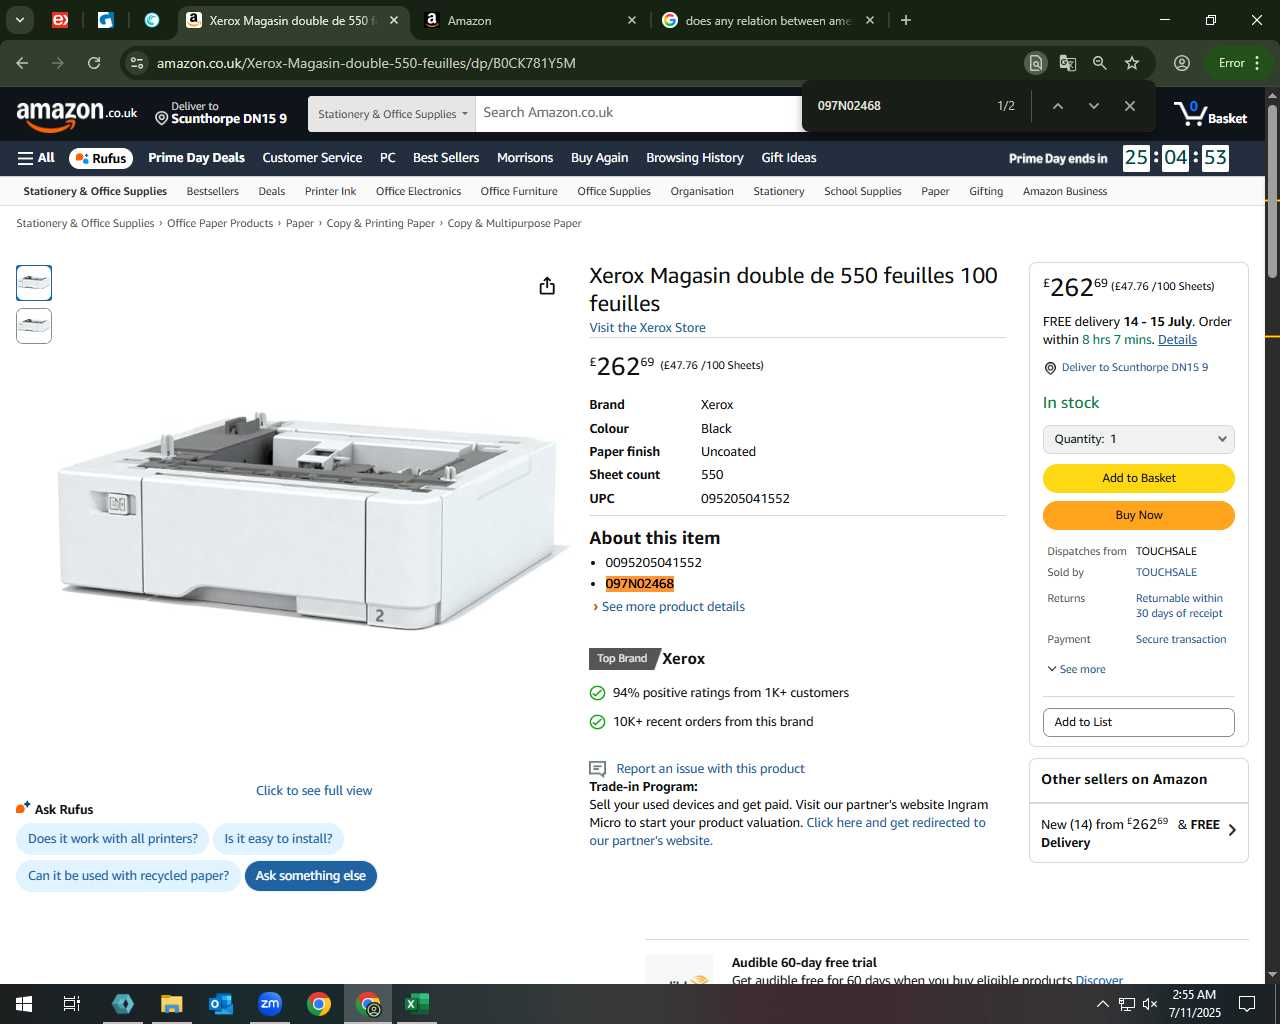Click the highlighted 097N02468 text
Viewport: 1280px width, 1024px height.
pos(640,584)
